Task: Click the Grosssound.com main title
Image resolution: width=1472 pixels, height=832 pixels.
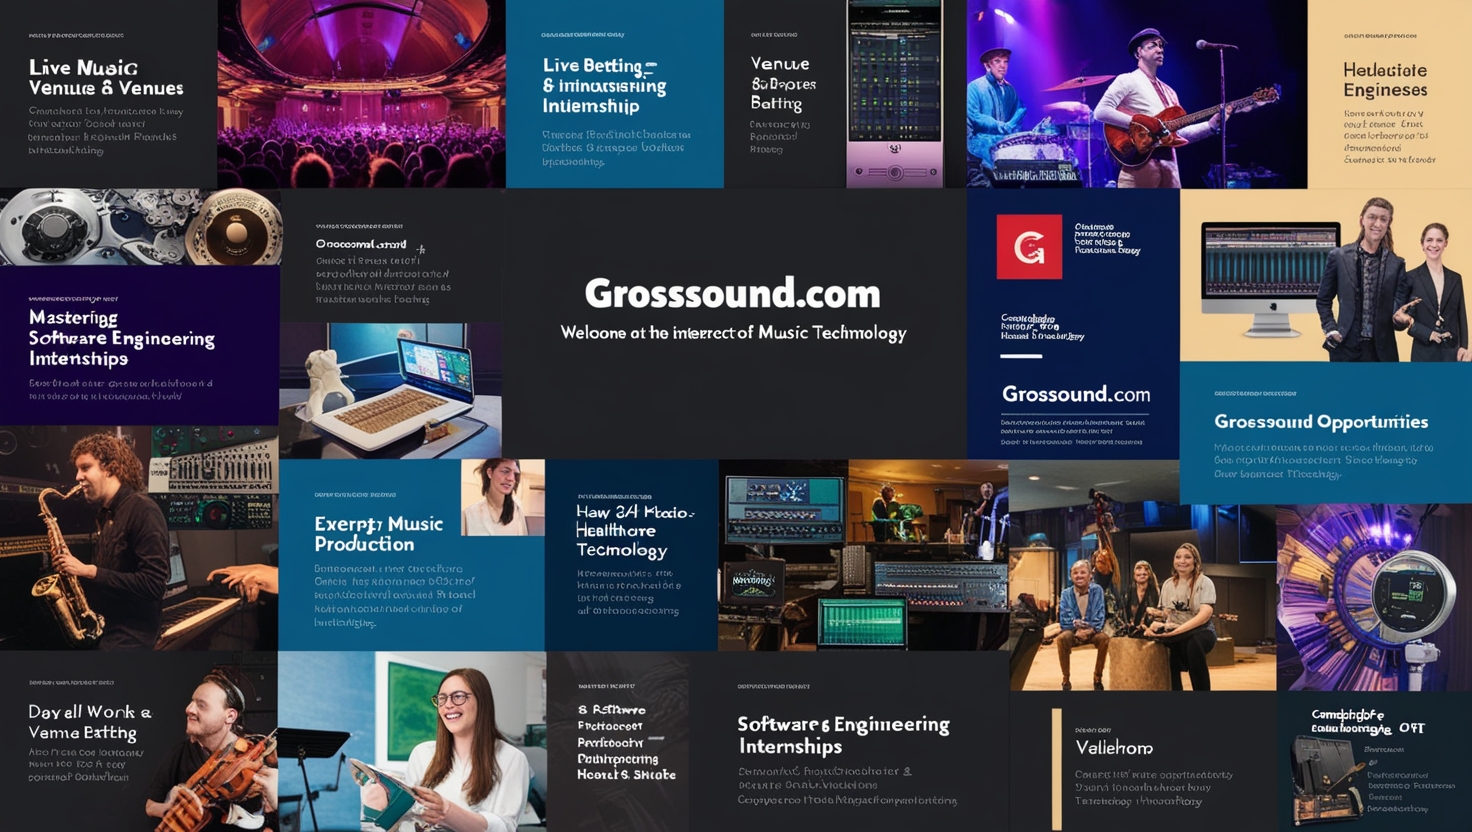Action: 733,293
